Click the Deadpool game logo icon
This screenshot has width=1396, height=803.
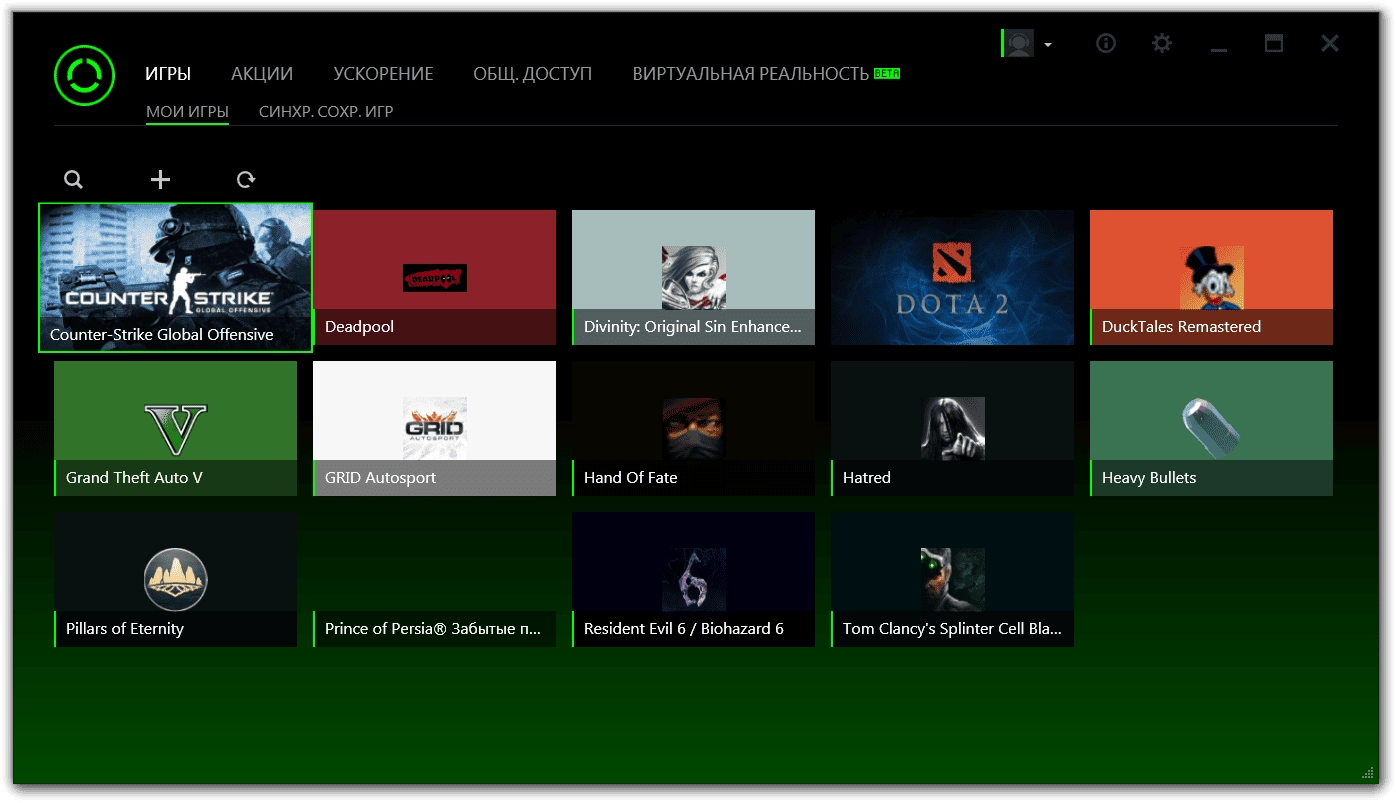pos(434,278)
